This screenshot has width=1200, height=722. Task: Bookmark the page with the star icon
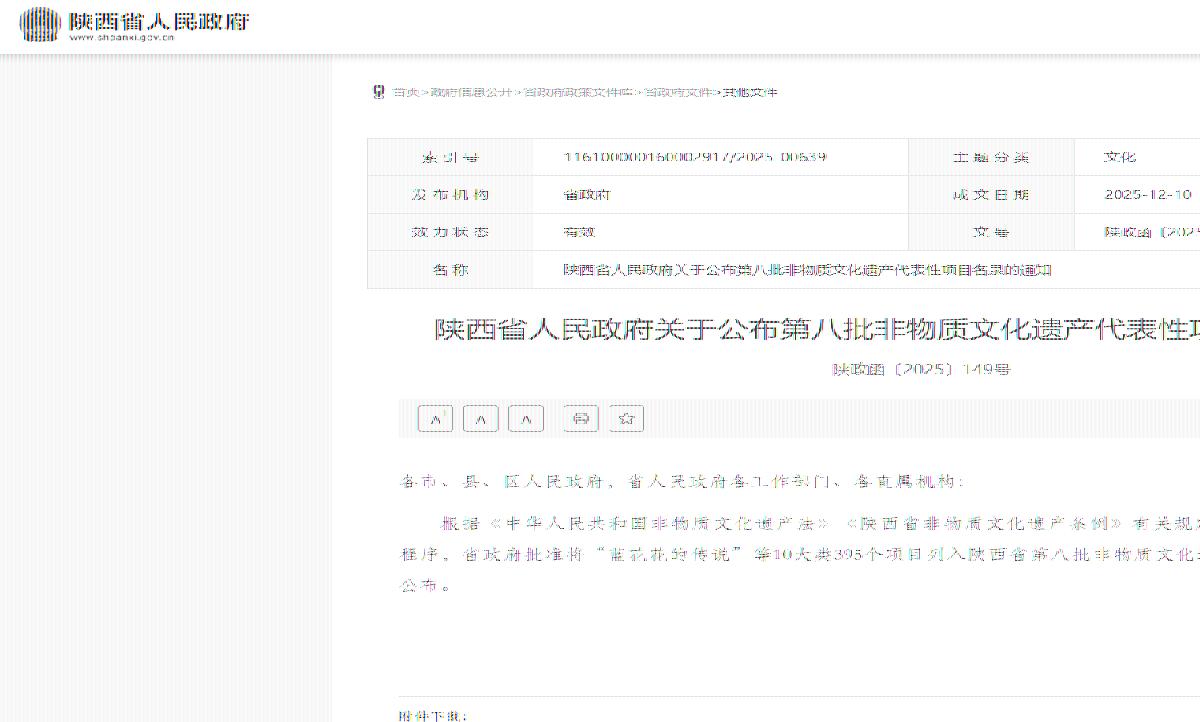[627, 419]
